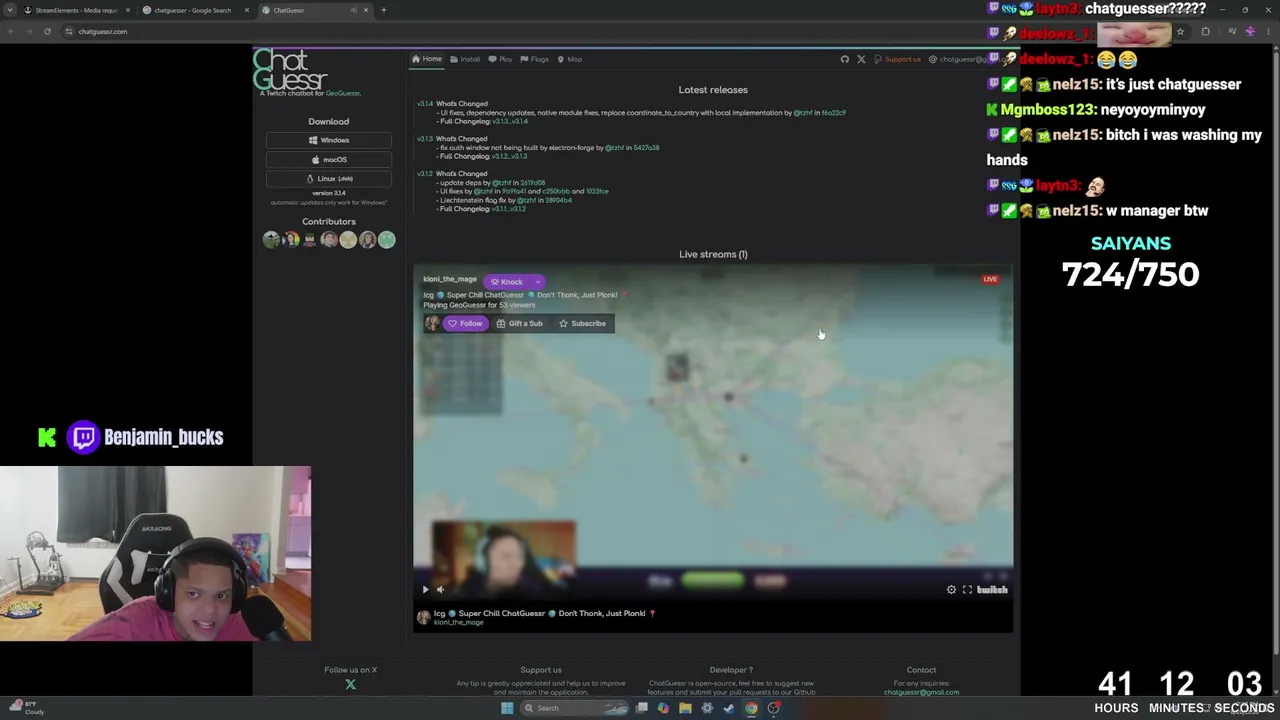Open Full Changelog v3.1.3...v3.1.4 link

[x=508, y=122]
